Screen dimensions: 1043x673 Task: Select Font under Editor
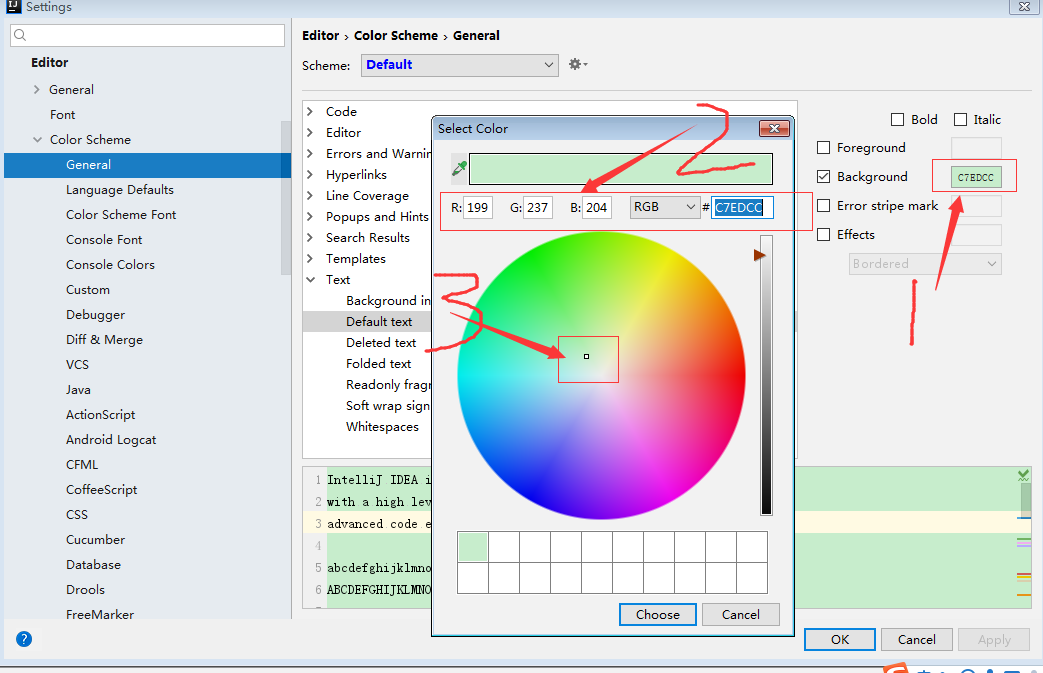(63, 114)
